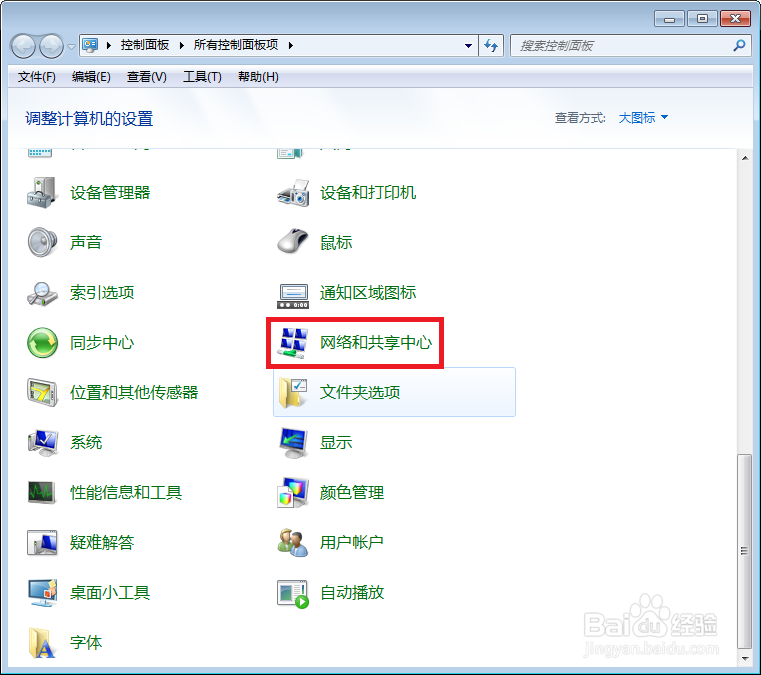
Task: Open the Indexing Options (索引选项) icon
Action: [x=42, y=293]
